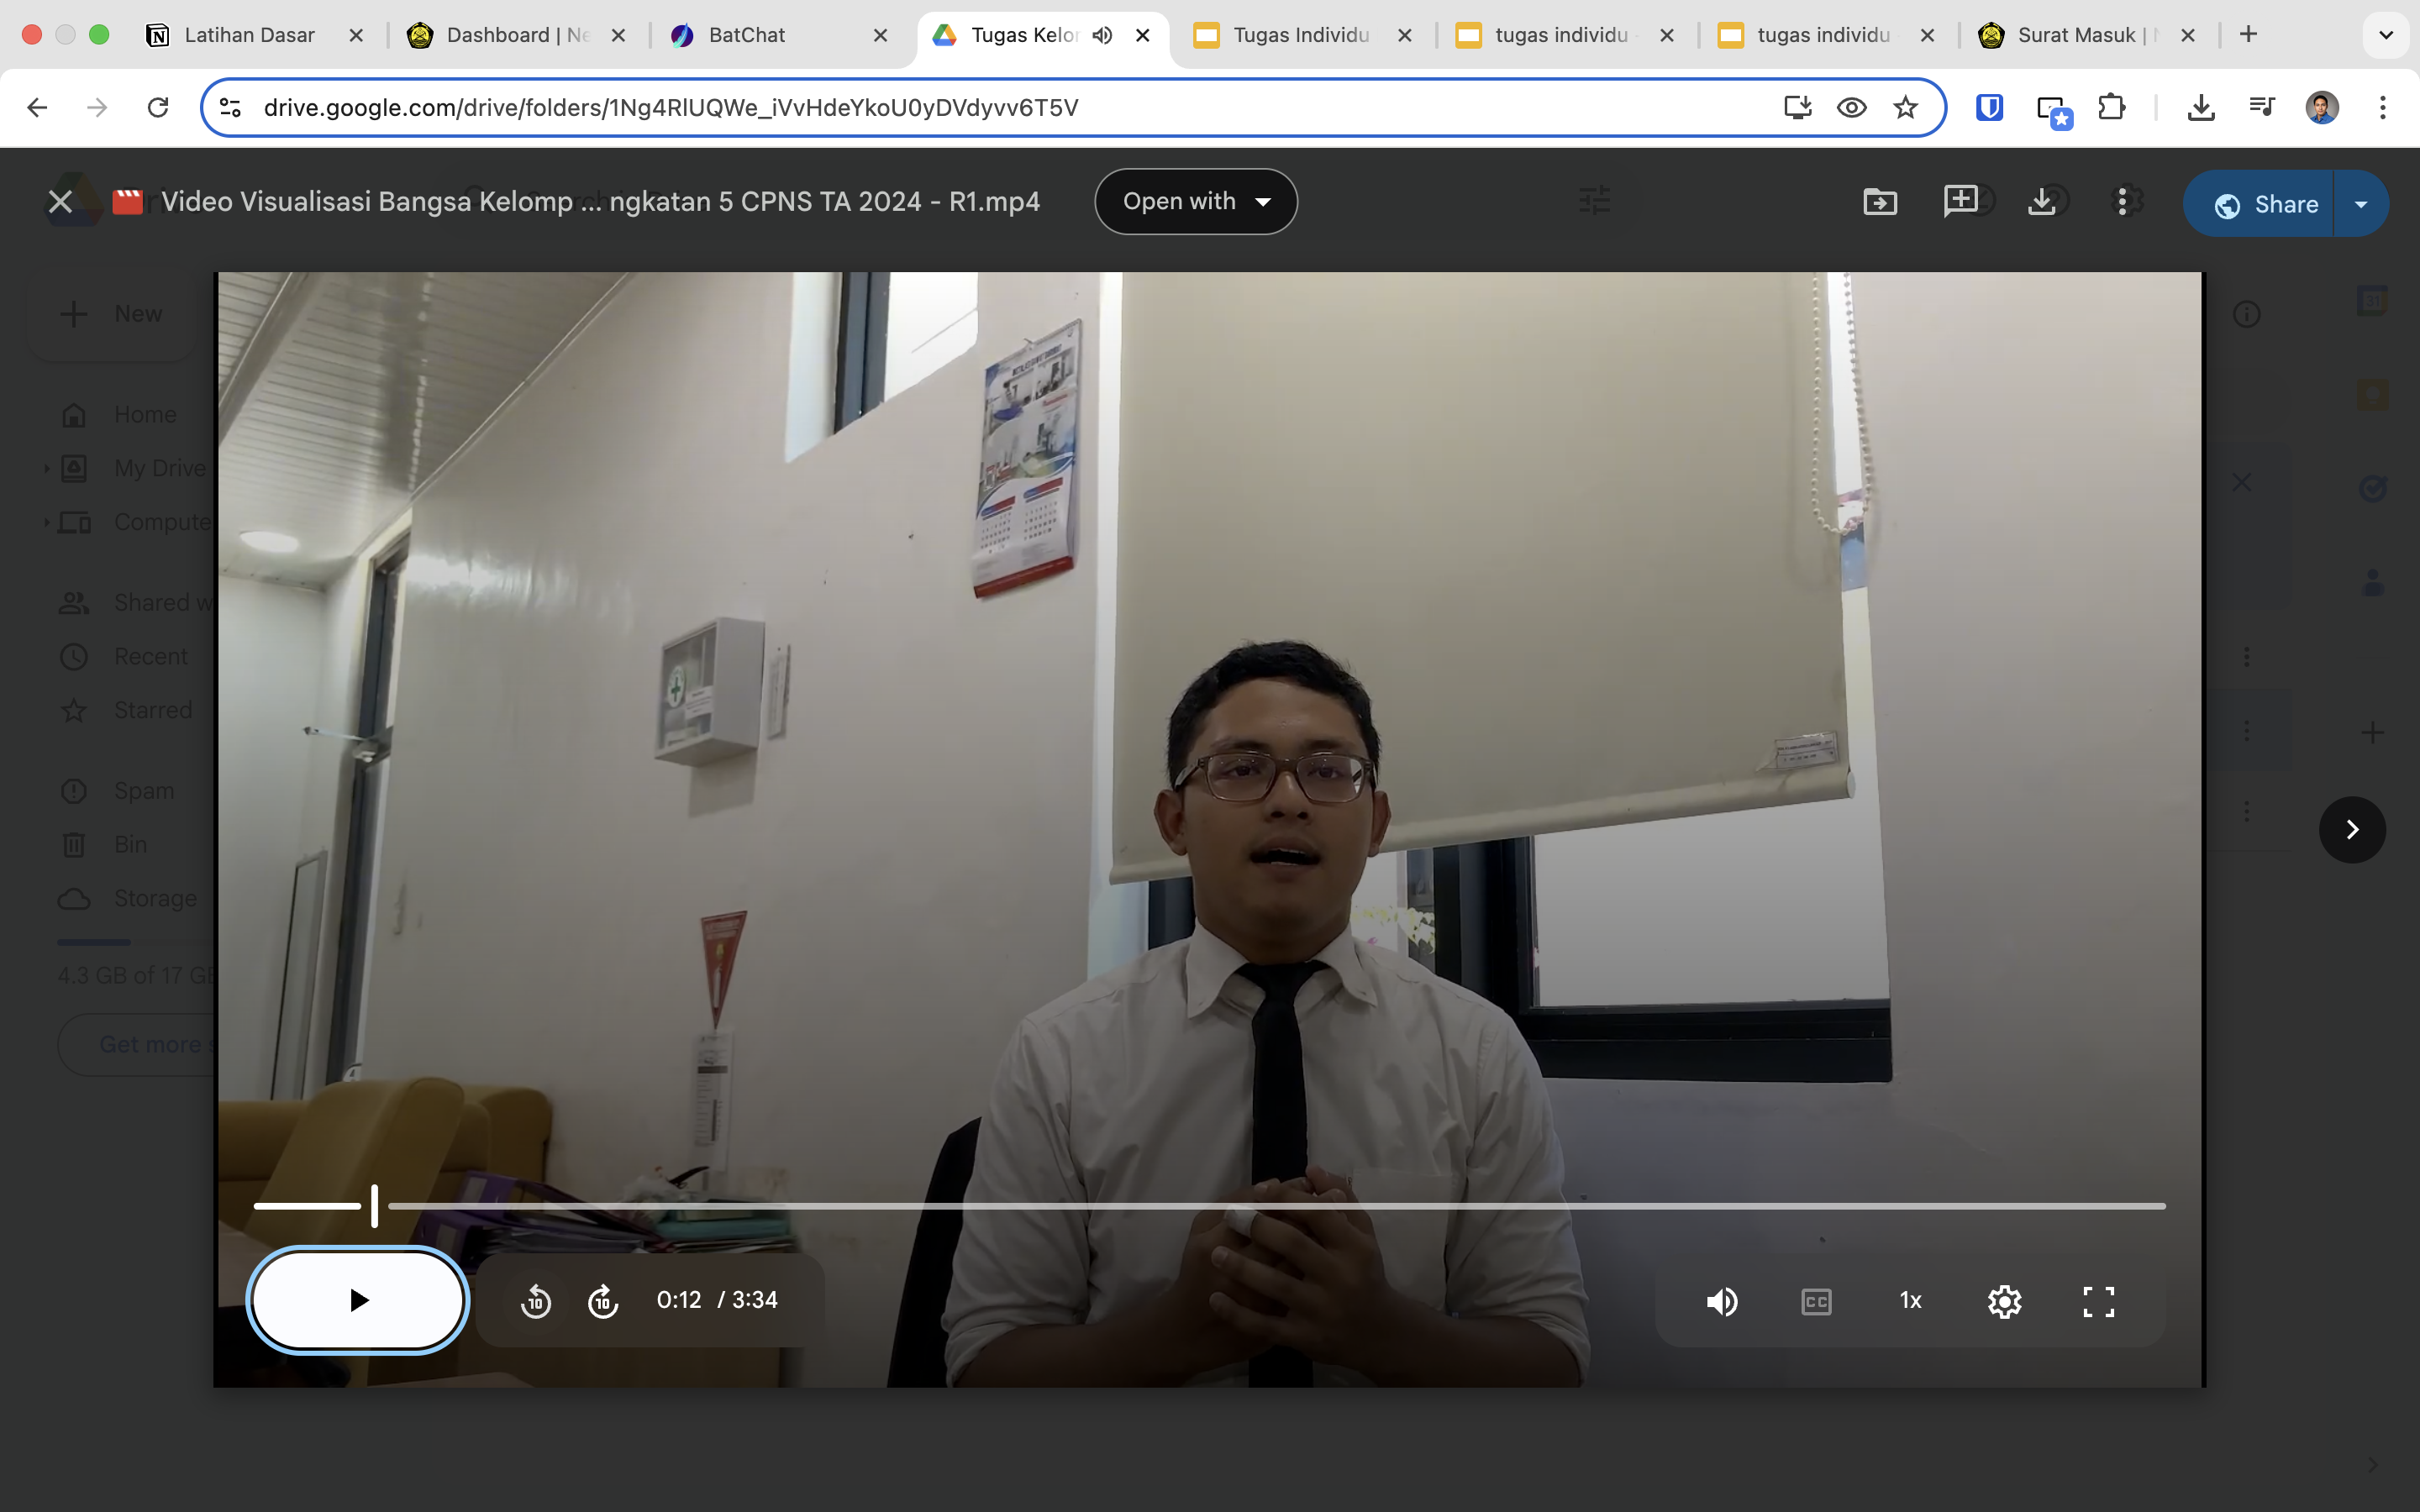This screenshot has height=1512, width=2420.
Task: Expand the Open with dropdown
Action: (1196, 202)
